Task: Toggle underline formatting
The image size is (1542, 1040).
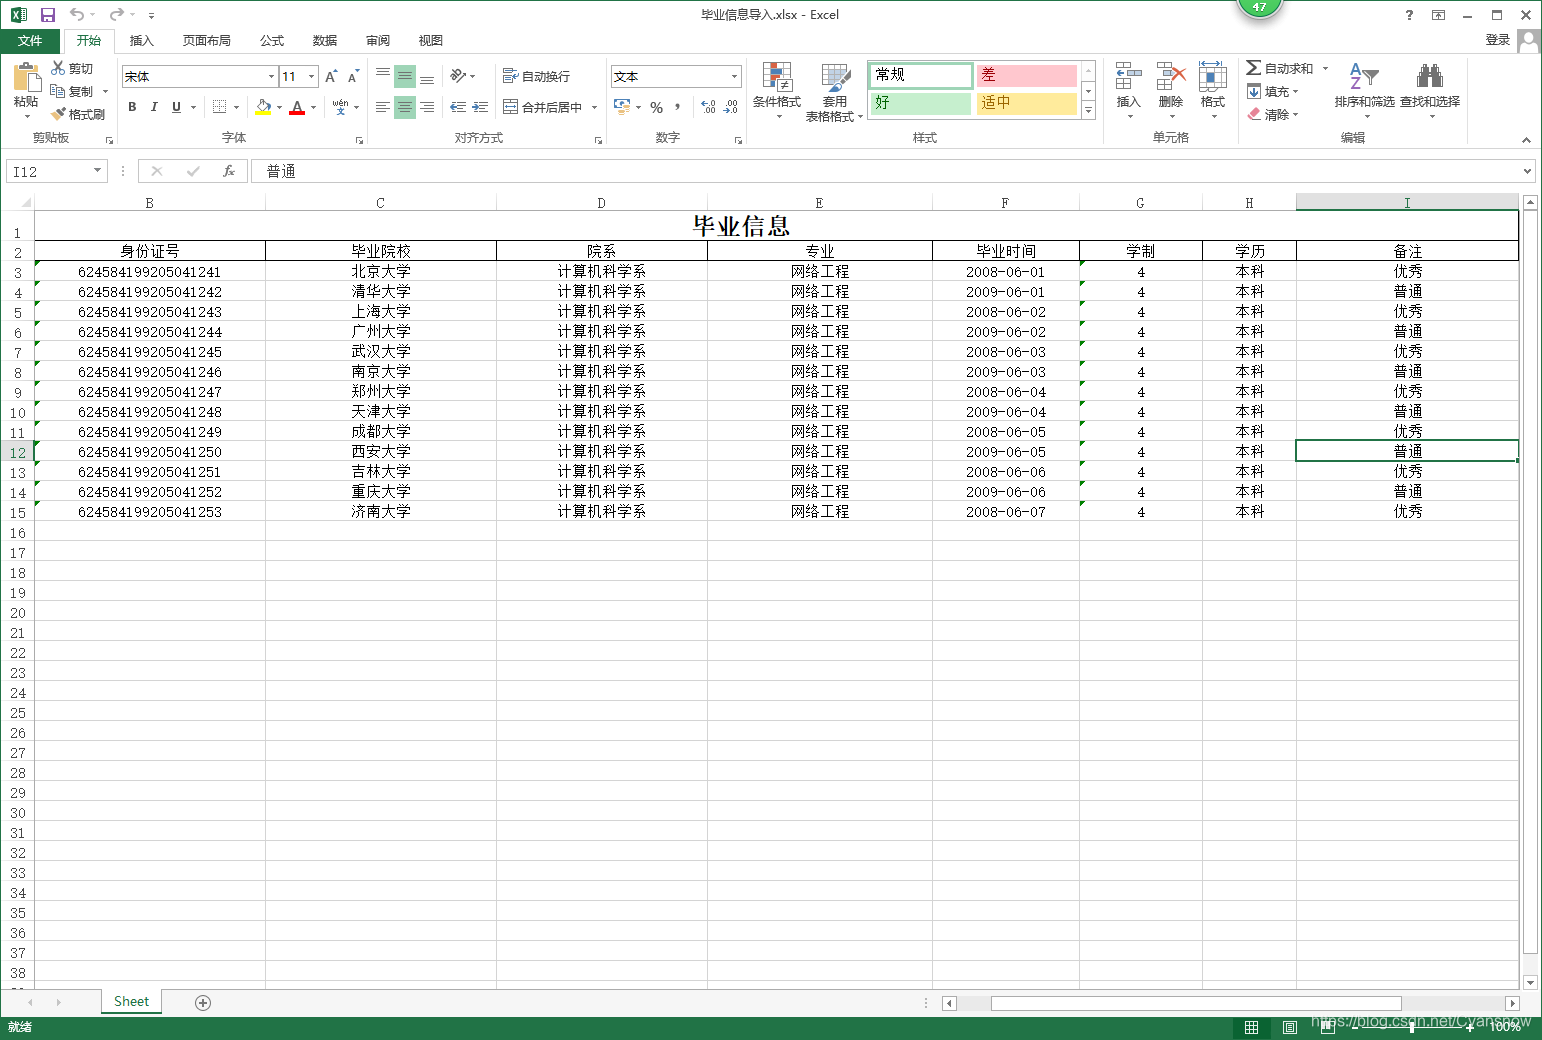Action: point(177,107)
